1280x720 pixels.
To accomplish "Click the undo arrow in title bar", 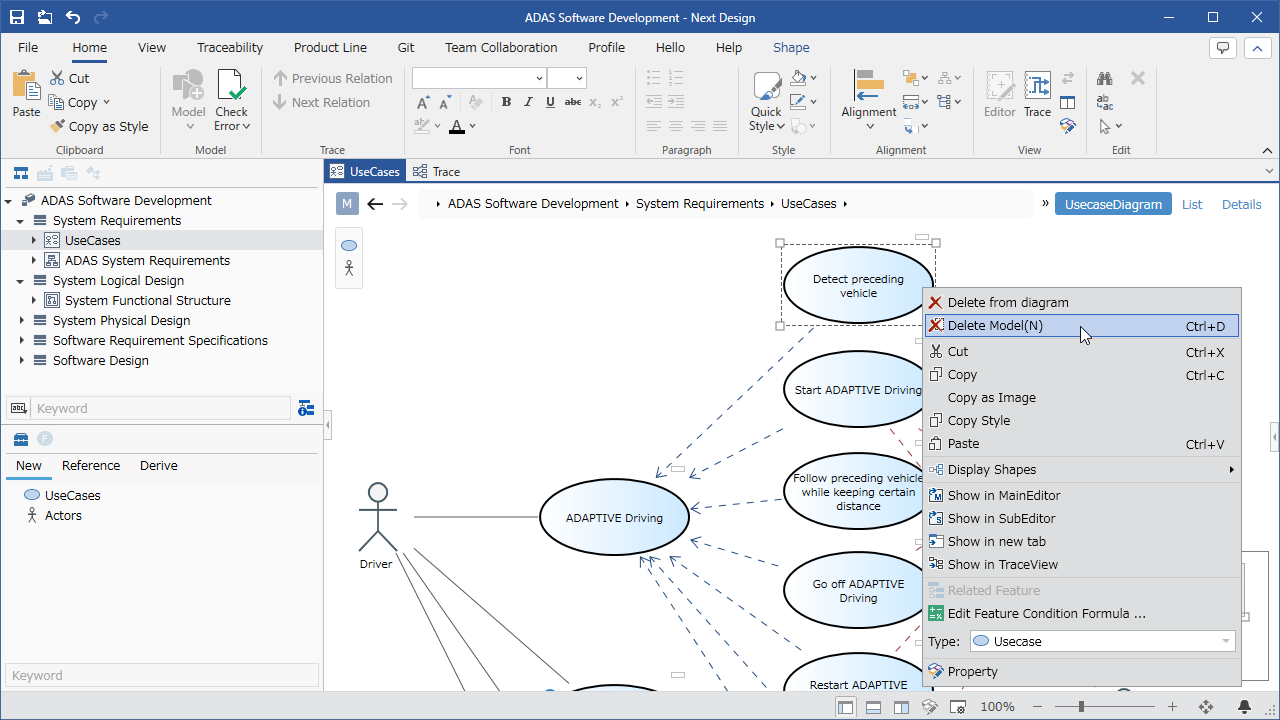I will click(73, 17).
